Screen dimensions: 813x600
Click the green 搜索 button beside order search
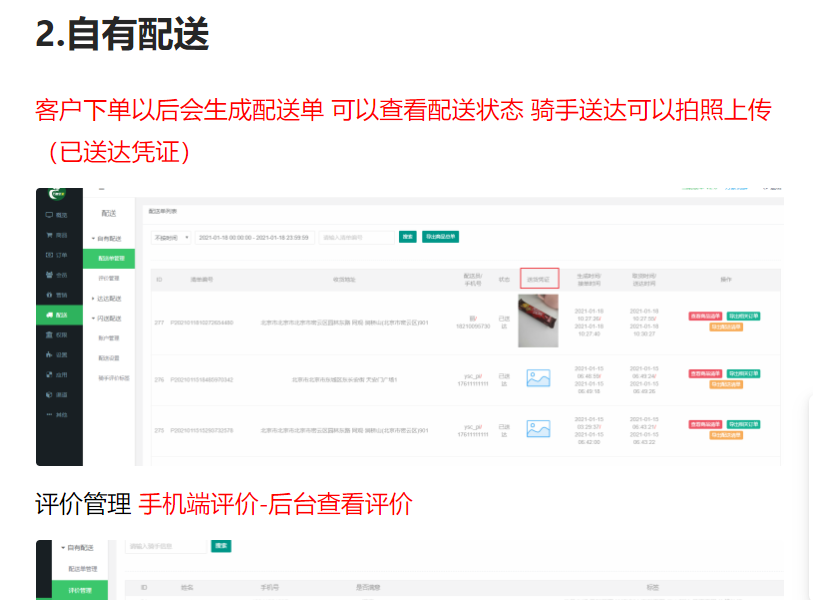point(407,237)
